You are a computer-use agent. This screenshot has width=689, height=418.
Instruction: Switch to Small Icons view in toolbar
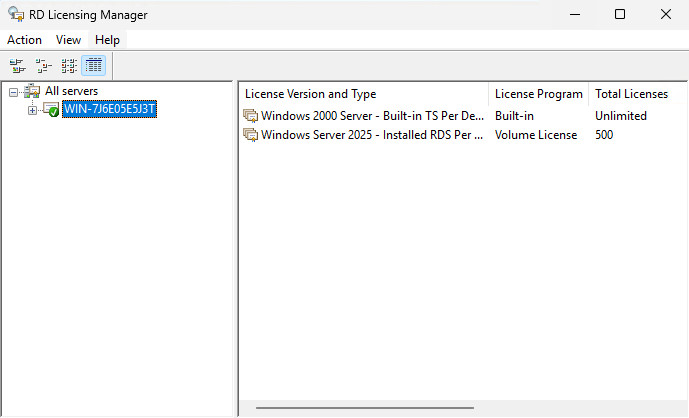(x=43, y=66)
